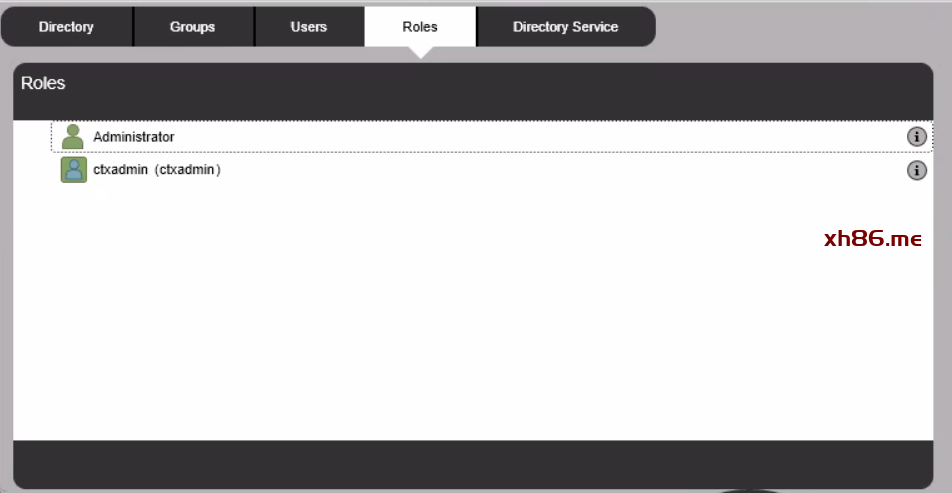
Task: Select the Roles tab
Action: coord(420,27)
